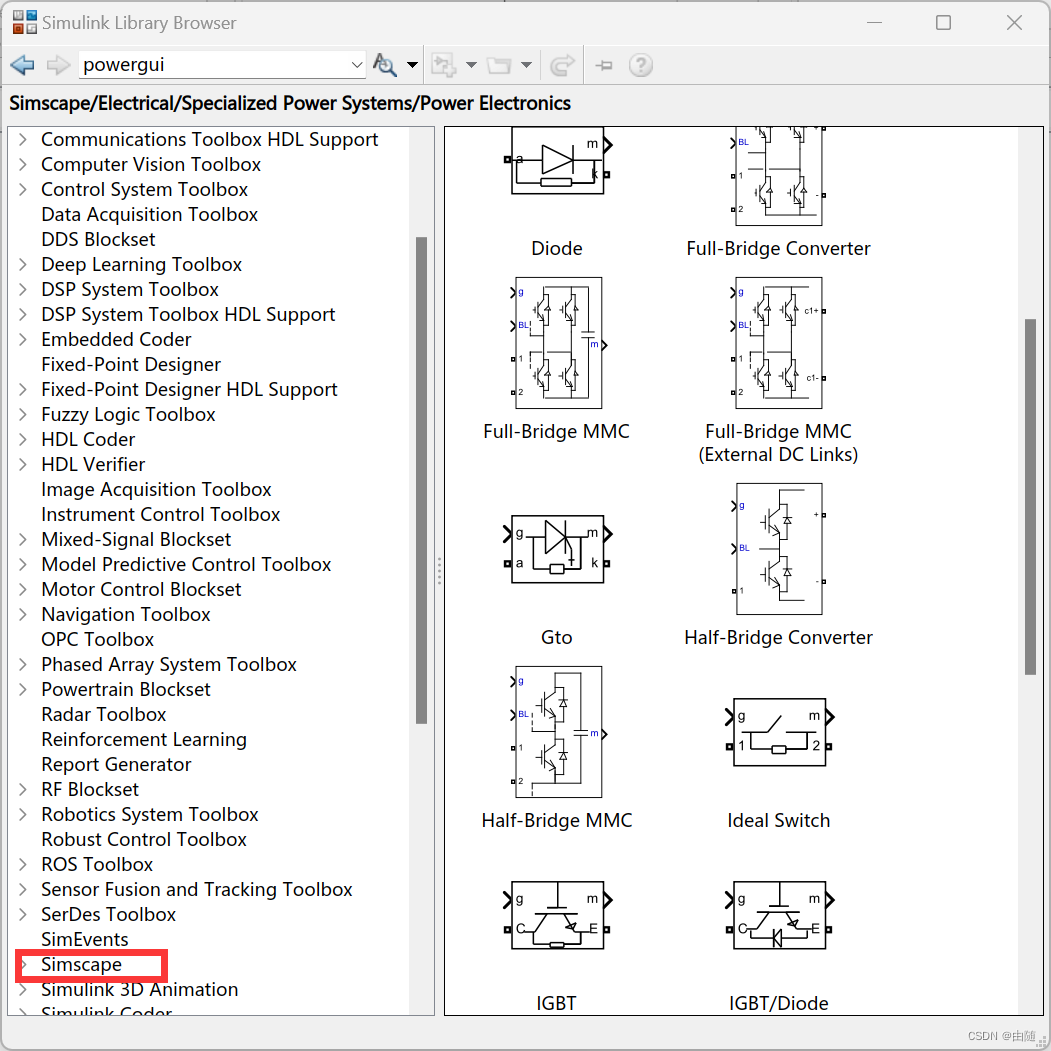Screen dimensions: 1051x1051
Task: Open the powergui search combo dropdown
Action: (x=357, y=65)
